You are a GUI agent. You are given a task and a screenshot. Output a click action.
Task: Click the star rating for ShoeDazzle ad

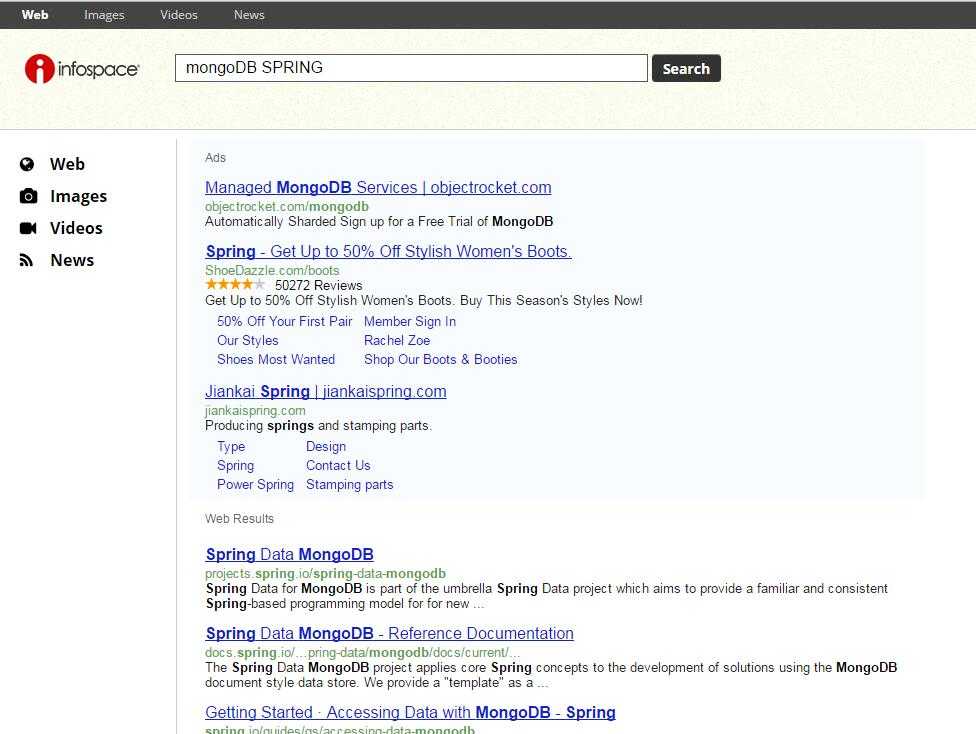(235, 285)
